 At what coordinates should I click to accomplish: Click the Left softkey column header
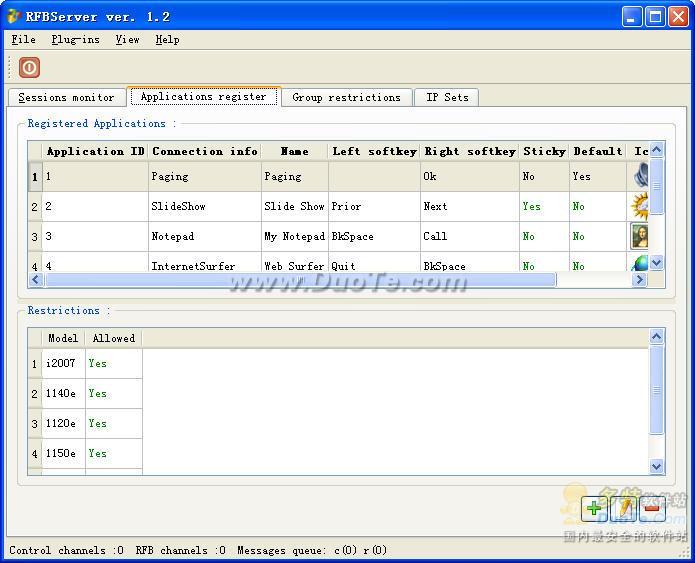[375, 151]
